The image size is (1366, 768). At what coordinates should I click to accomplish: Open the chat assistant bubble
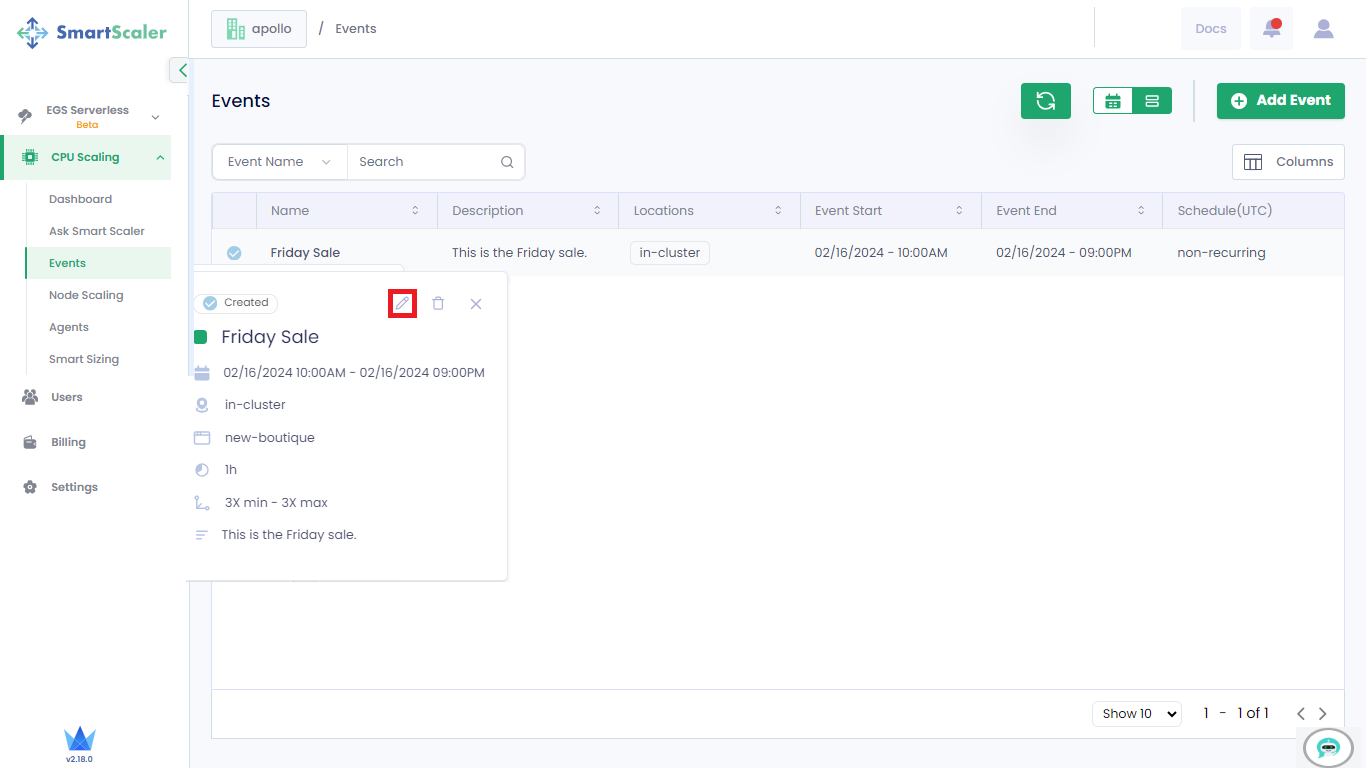tap(1328, 747)
